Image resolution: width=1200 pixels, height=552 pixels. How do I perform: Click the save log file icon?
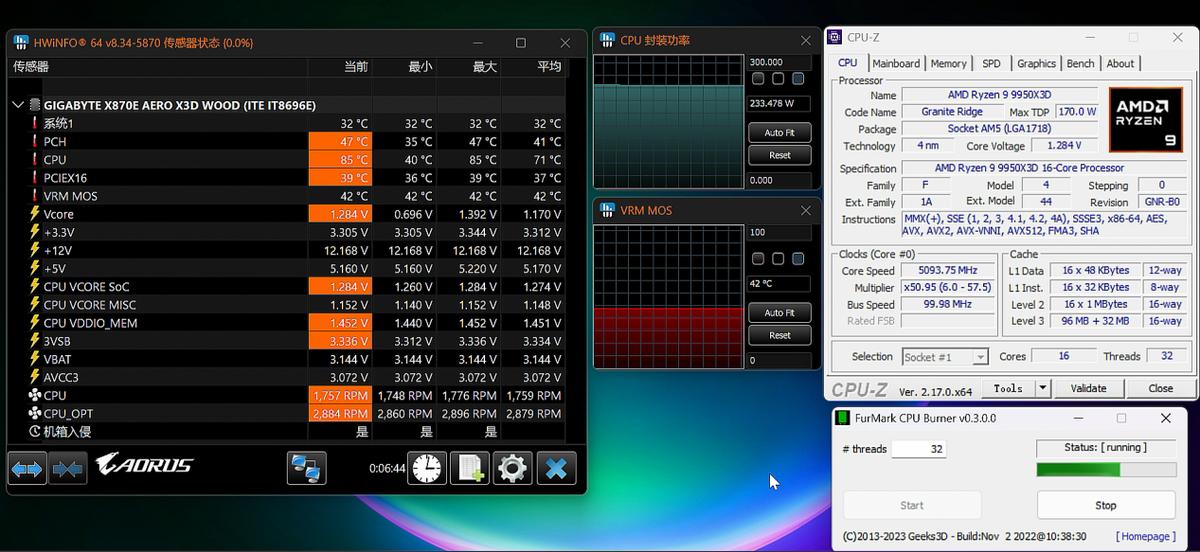coord(470,468)
